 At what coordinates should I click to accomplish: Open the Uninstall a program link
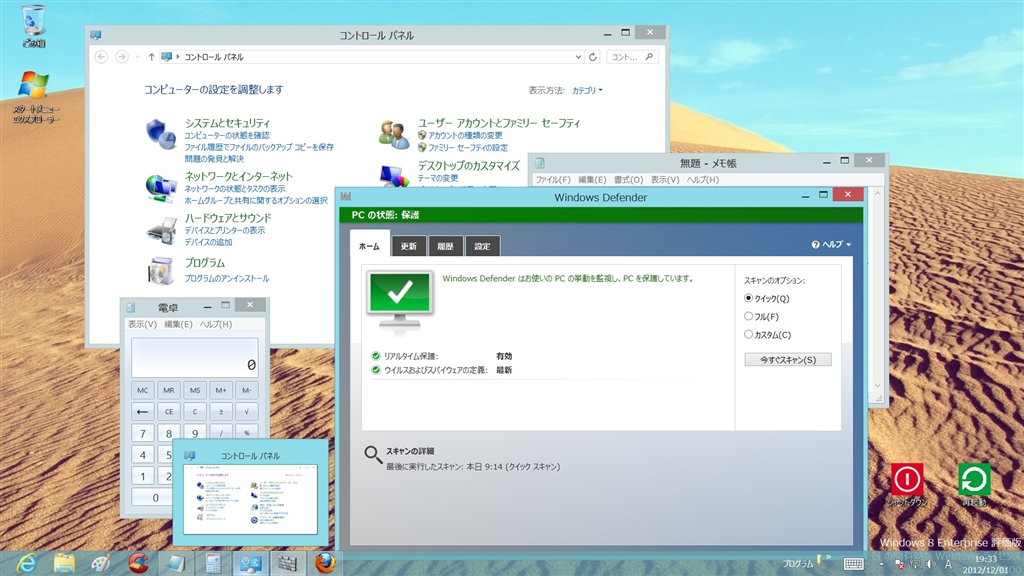click(227, 278)
